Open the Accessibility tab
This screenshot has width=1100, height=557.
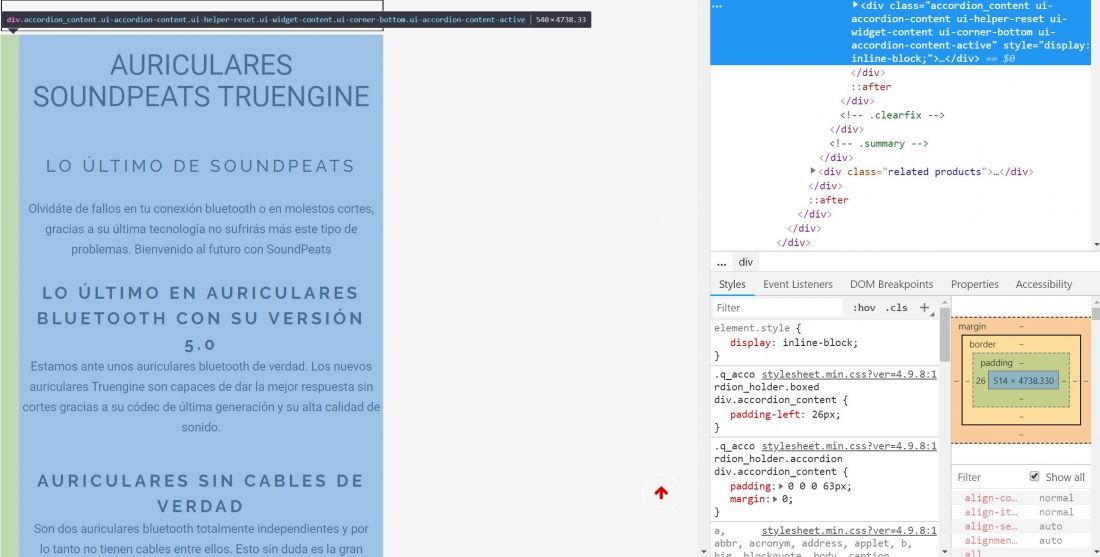[x=1043, y=284]
